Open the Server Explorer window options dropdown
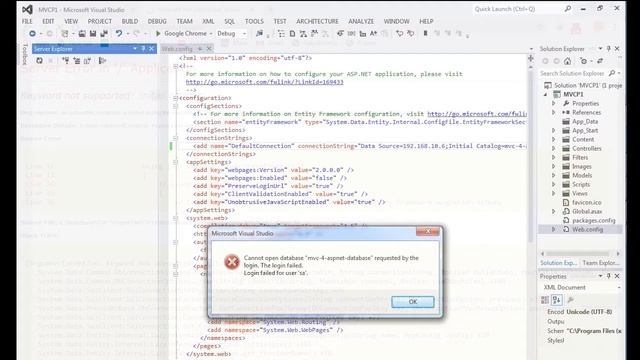Screen dimensions: 640x360 click(x=135, y=49)
